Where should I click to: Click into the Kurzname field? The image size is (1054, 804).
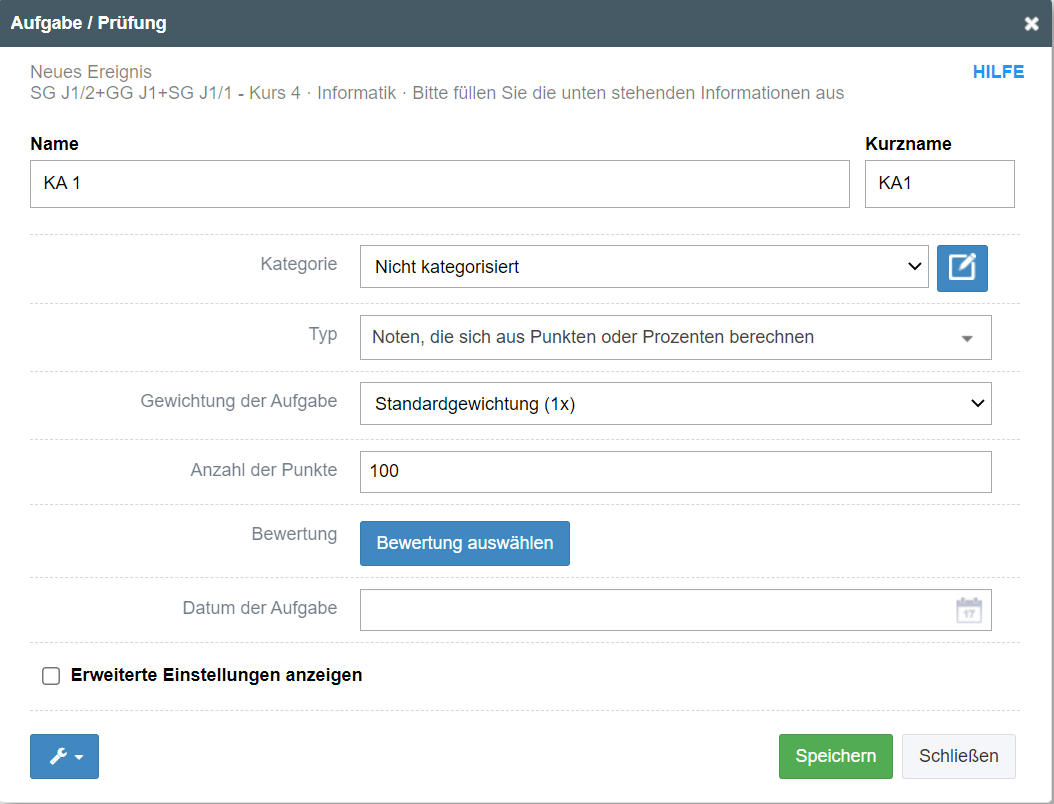(x=939, y=184)
